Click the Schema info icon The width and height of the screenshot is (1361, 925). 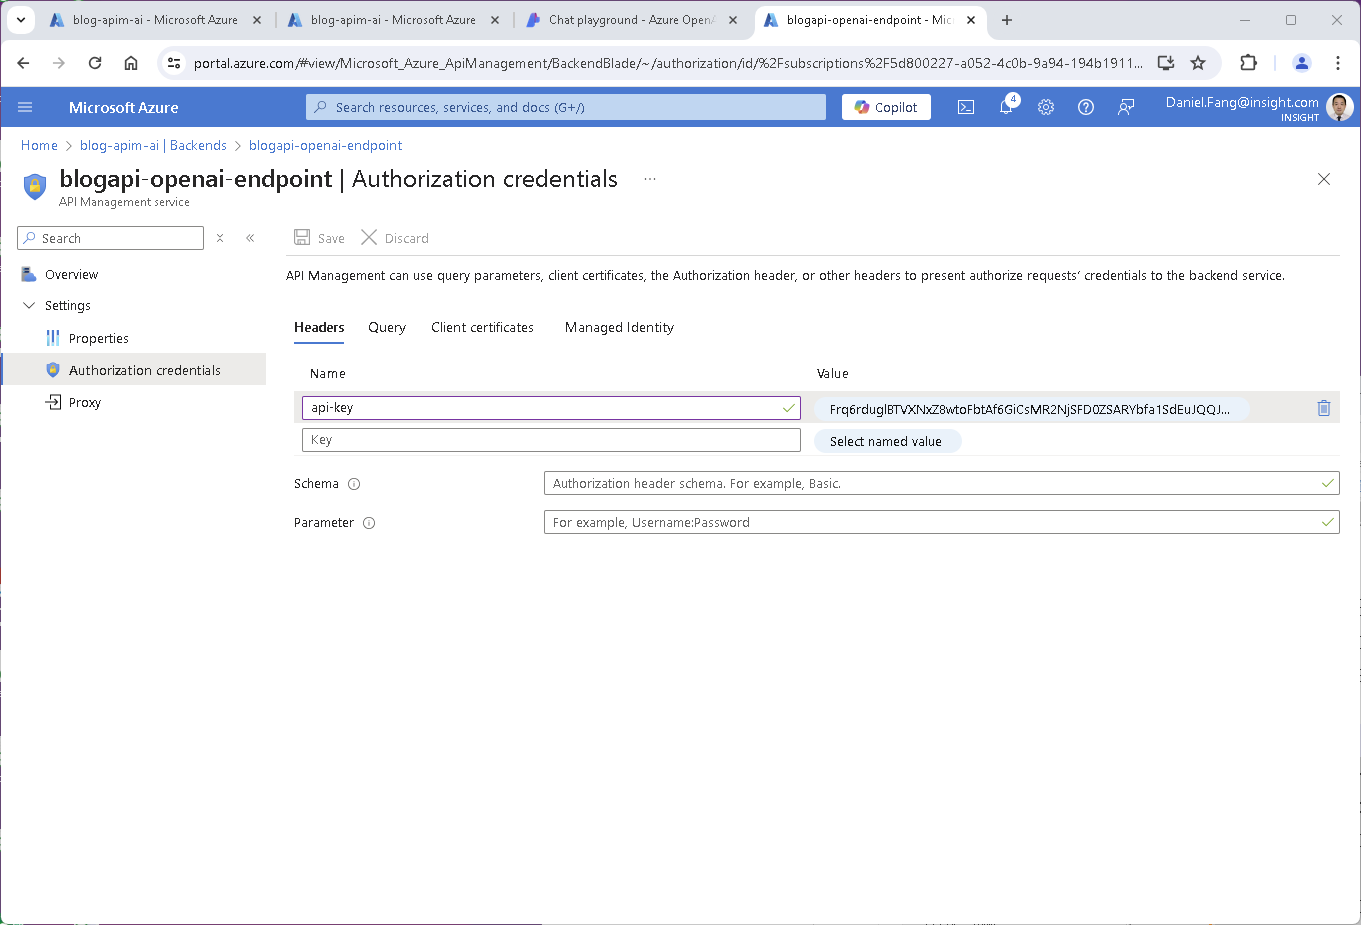(354, 484)
